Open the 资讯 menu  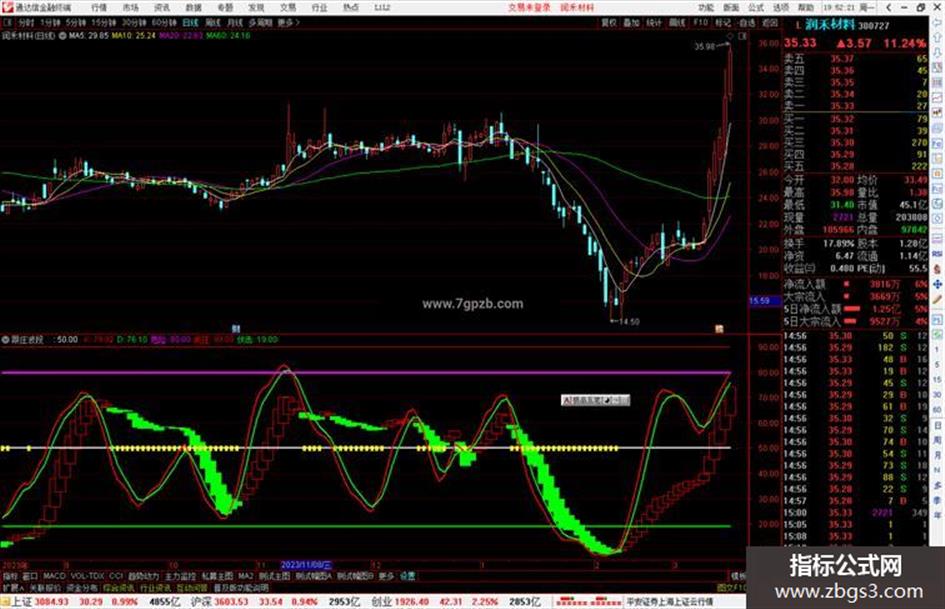[x=162, y=7]
